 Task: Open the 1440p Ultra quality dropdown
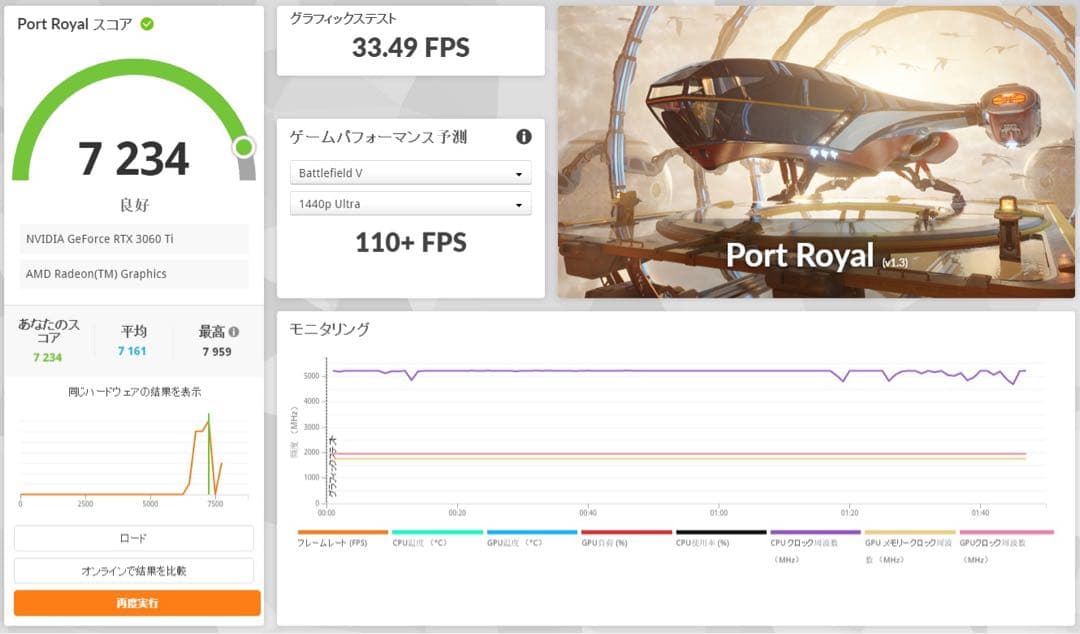[x=410, y=203]
